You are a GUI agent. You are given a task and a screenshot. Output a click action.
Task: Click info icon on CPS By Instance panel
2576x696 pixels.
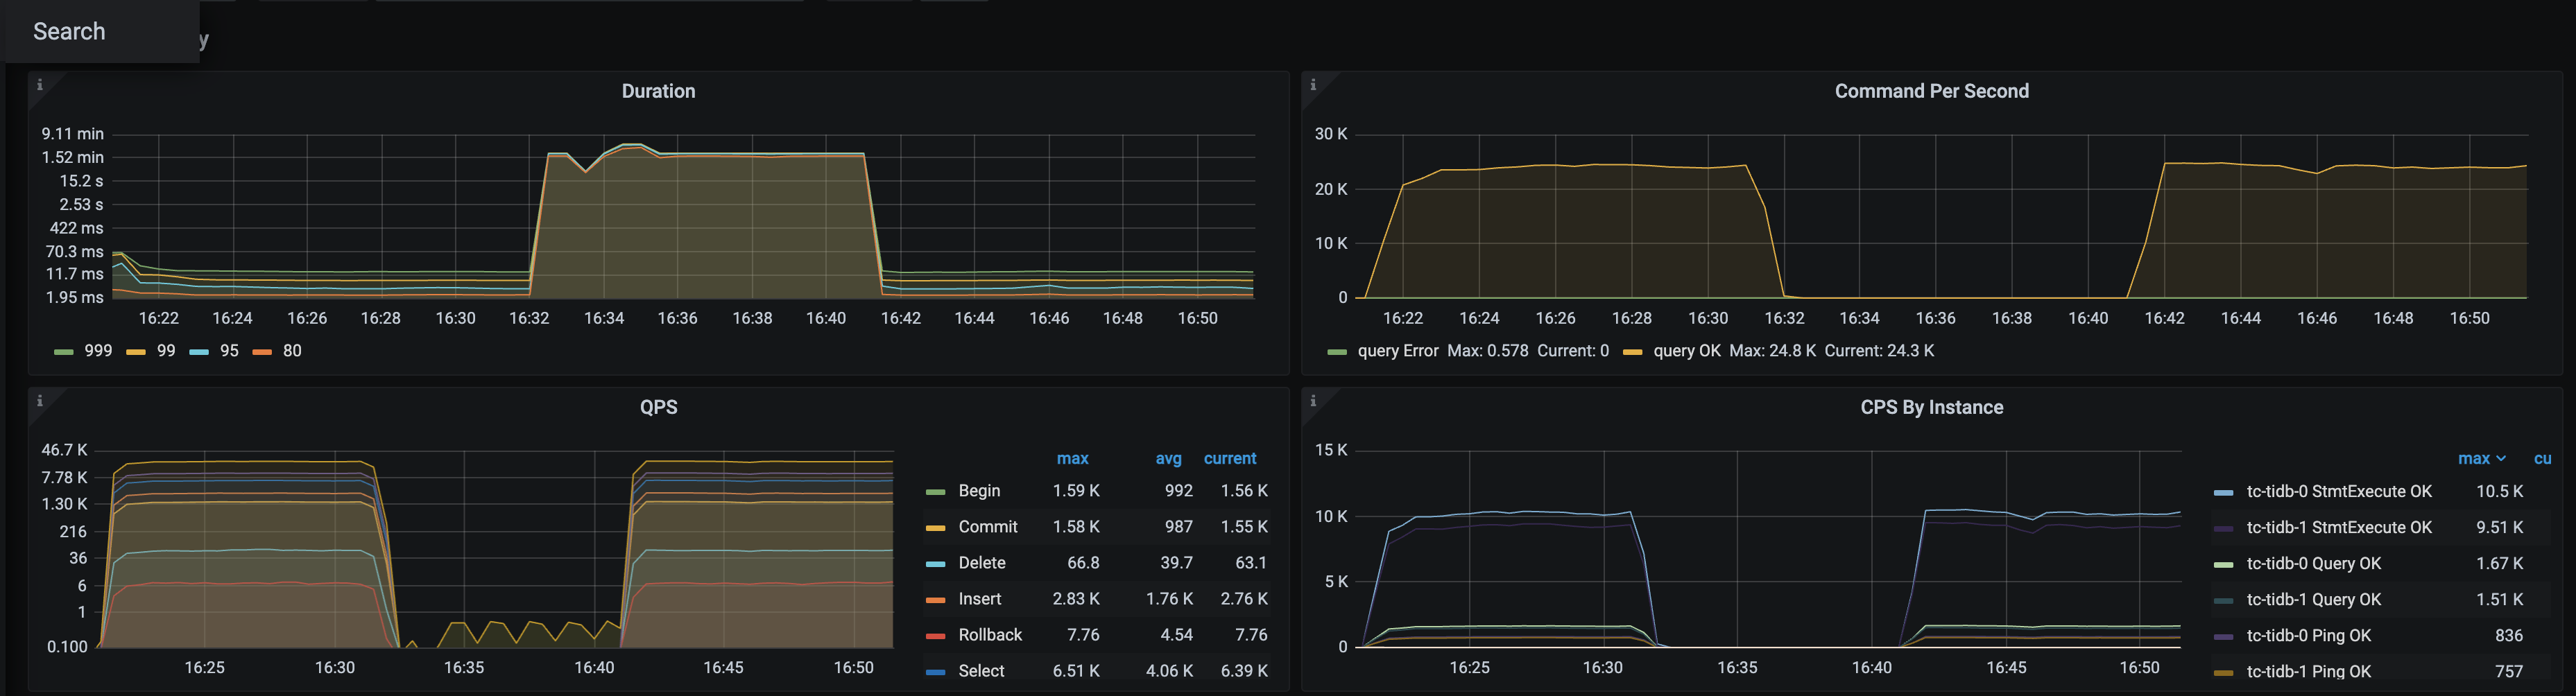pyautogui.click(x=1315, y=400)
